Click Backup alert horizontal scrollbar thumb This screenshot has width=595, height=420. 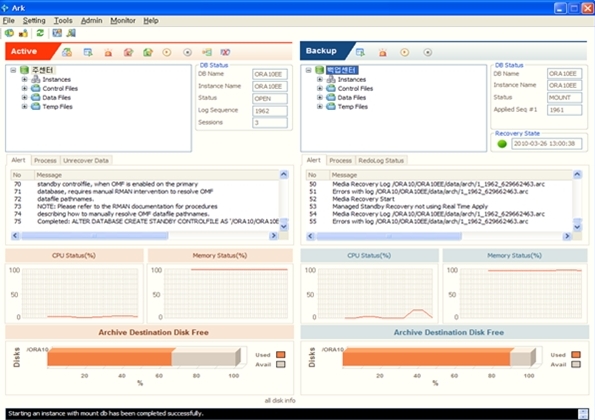(x=389, y=236)
